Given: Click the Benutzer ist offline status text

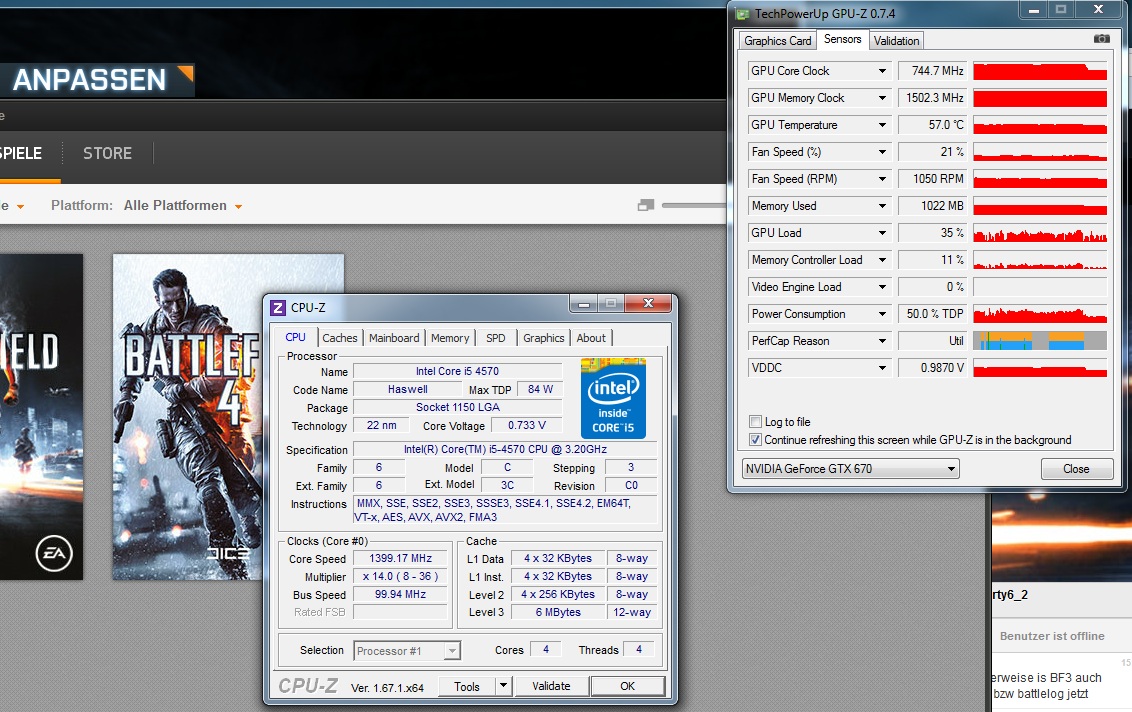Looking at the screenshot, I should pyautogui.click(x=1052, y=636).
